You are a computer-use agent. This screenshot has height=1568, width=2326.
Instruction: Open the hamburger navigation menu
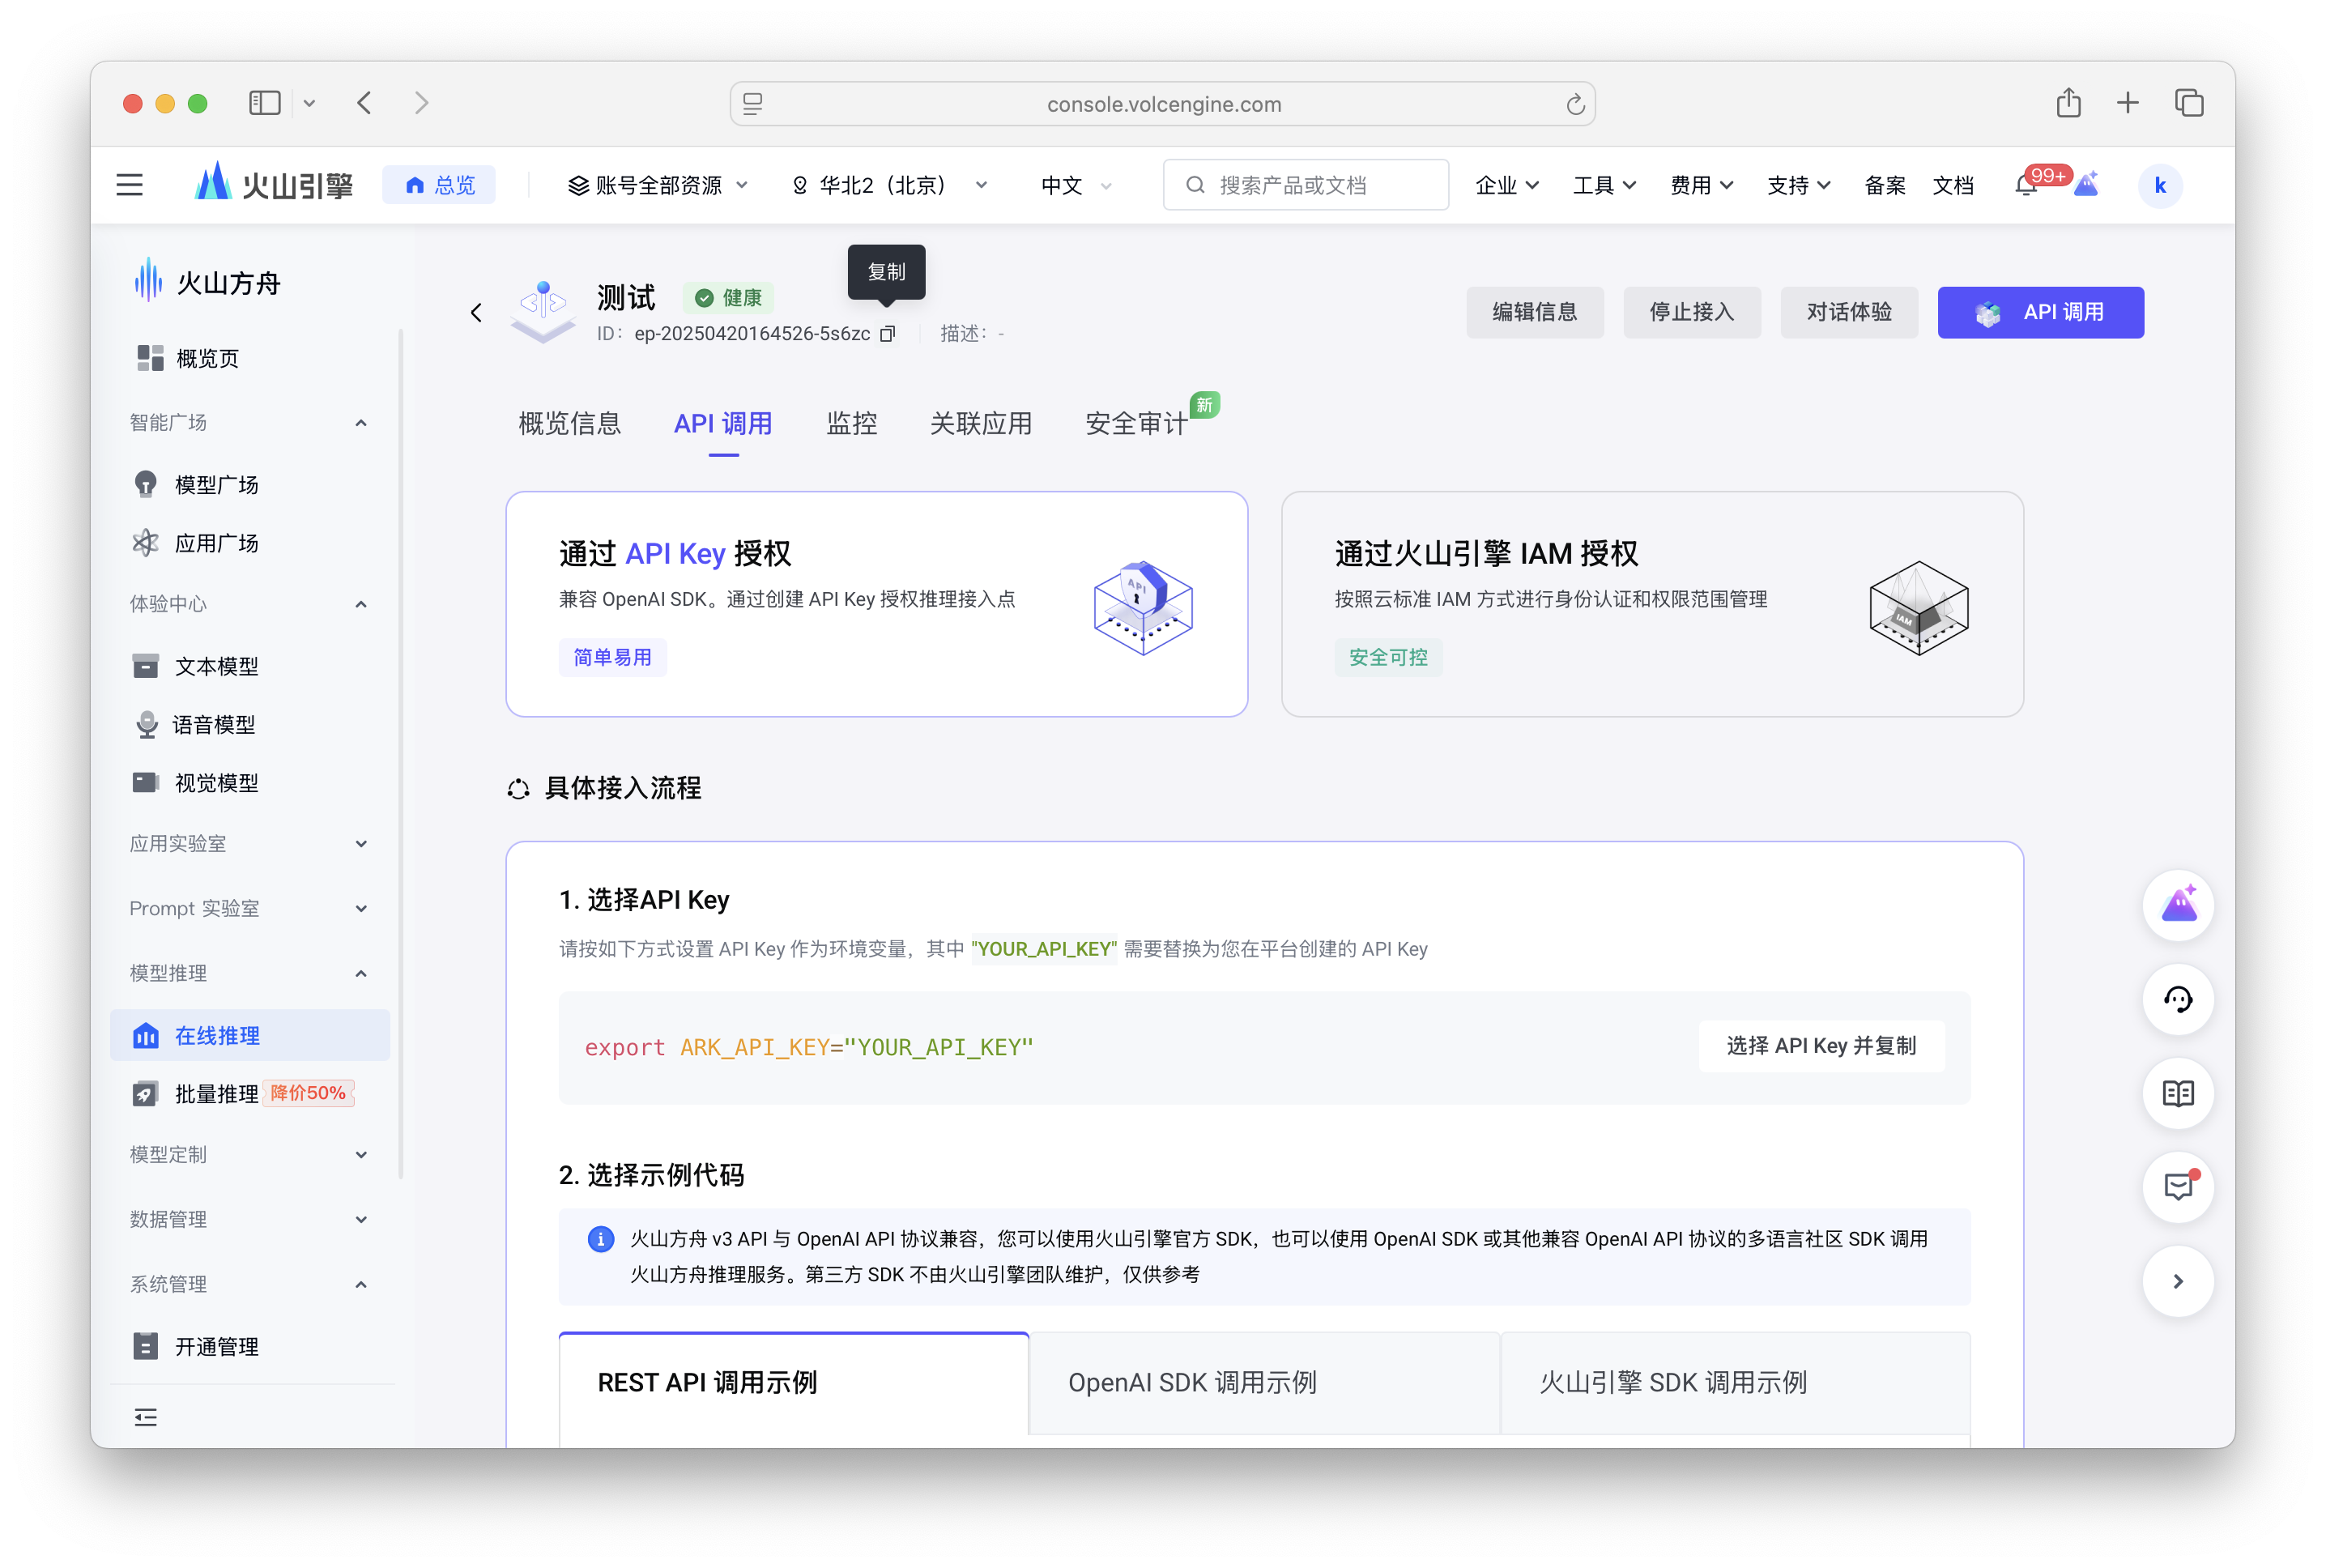(x=129, y=184)
